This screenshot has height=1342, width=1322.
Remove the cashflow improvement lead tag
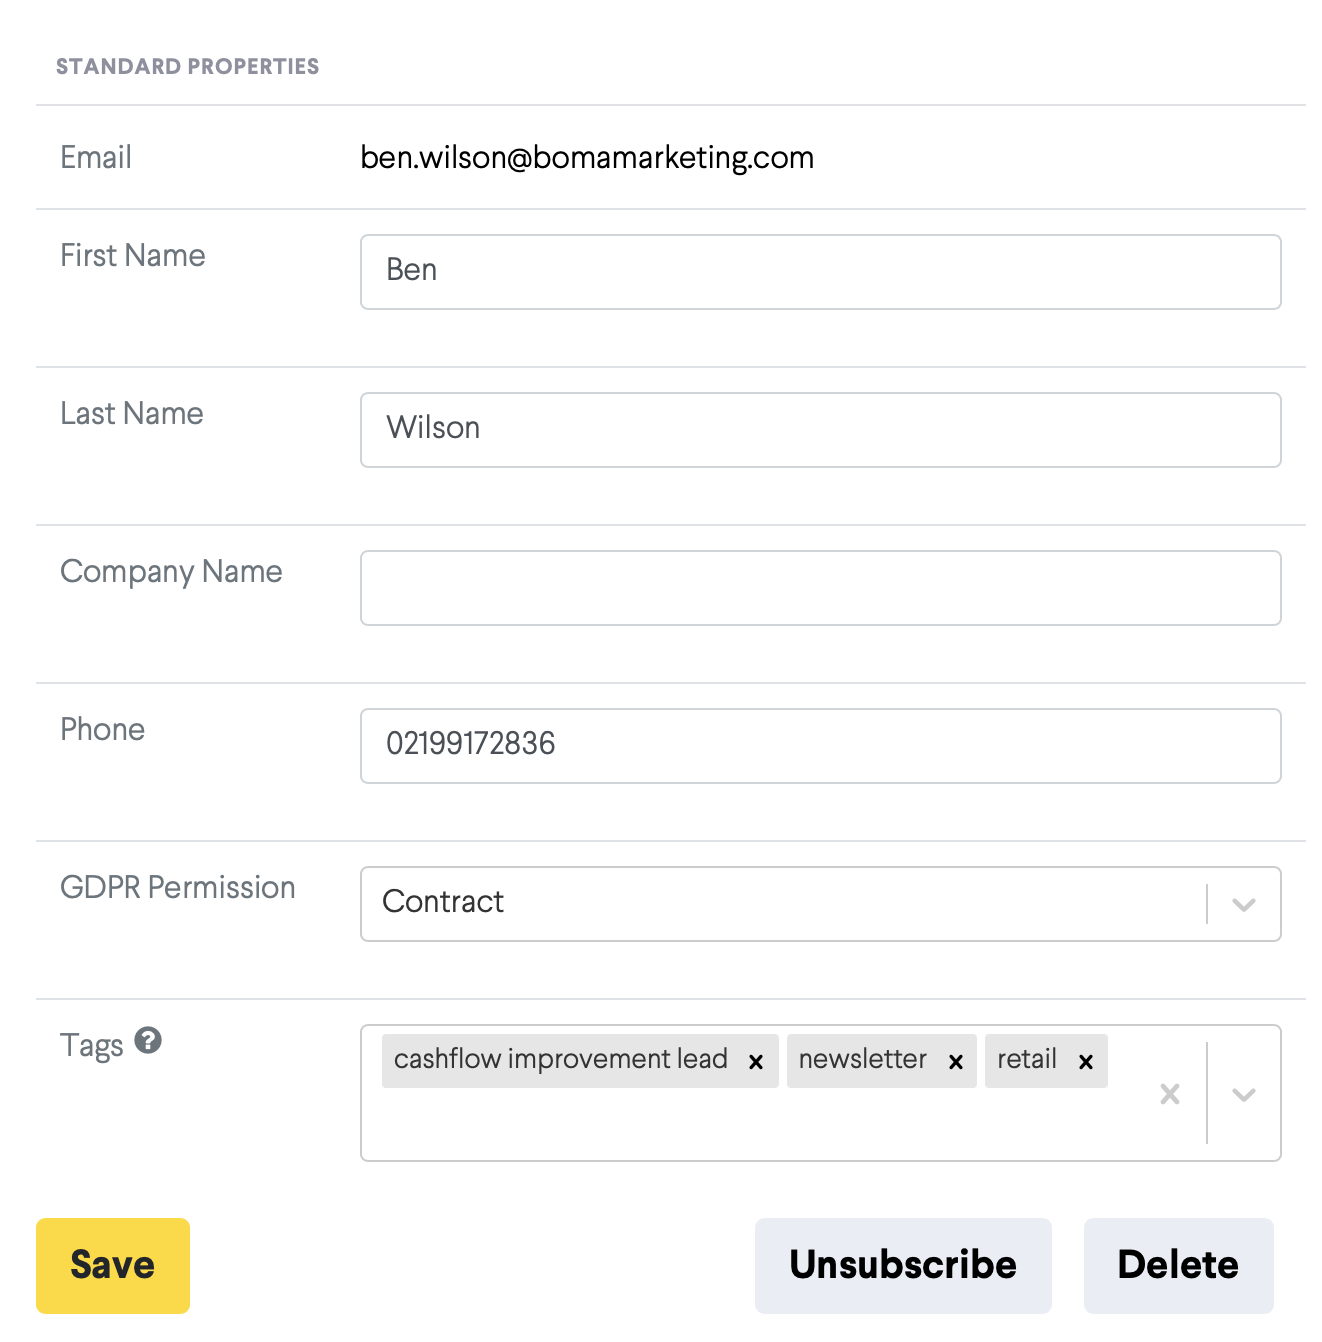[x=756, y=1062]
